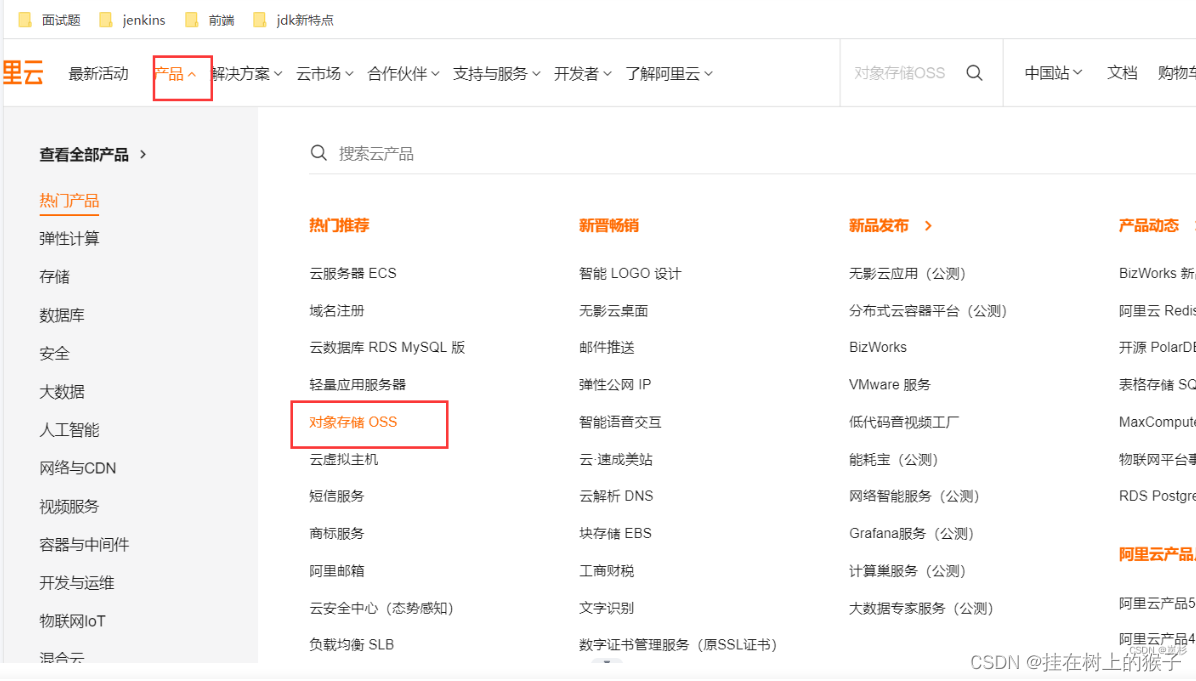The image size is (1196, 681).
Task: Open 商标服务 product
Action: 336,534
